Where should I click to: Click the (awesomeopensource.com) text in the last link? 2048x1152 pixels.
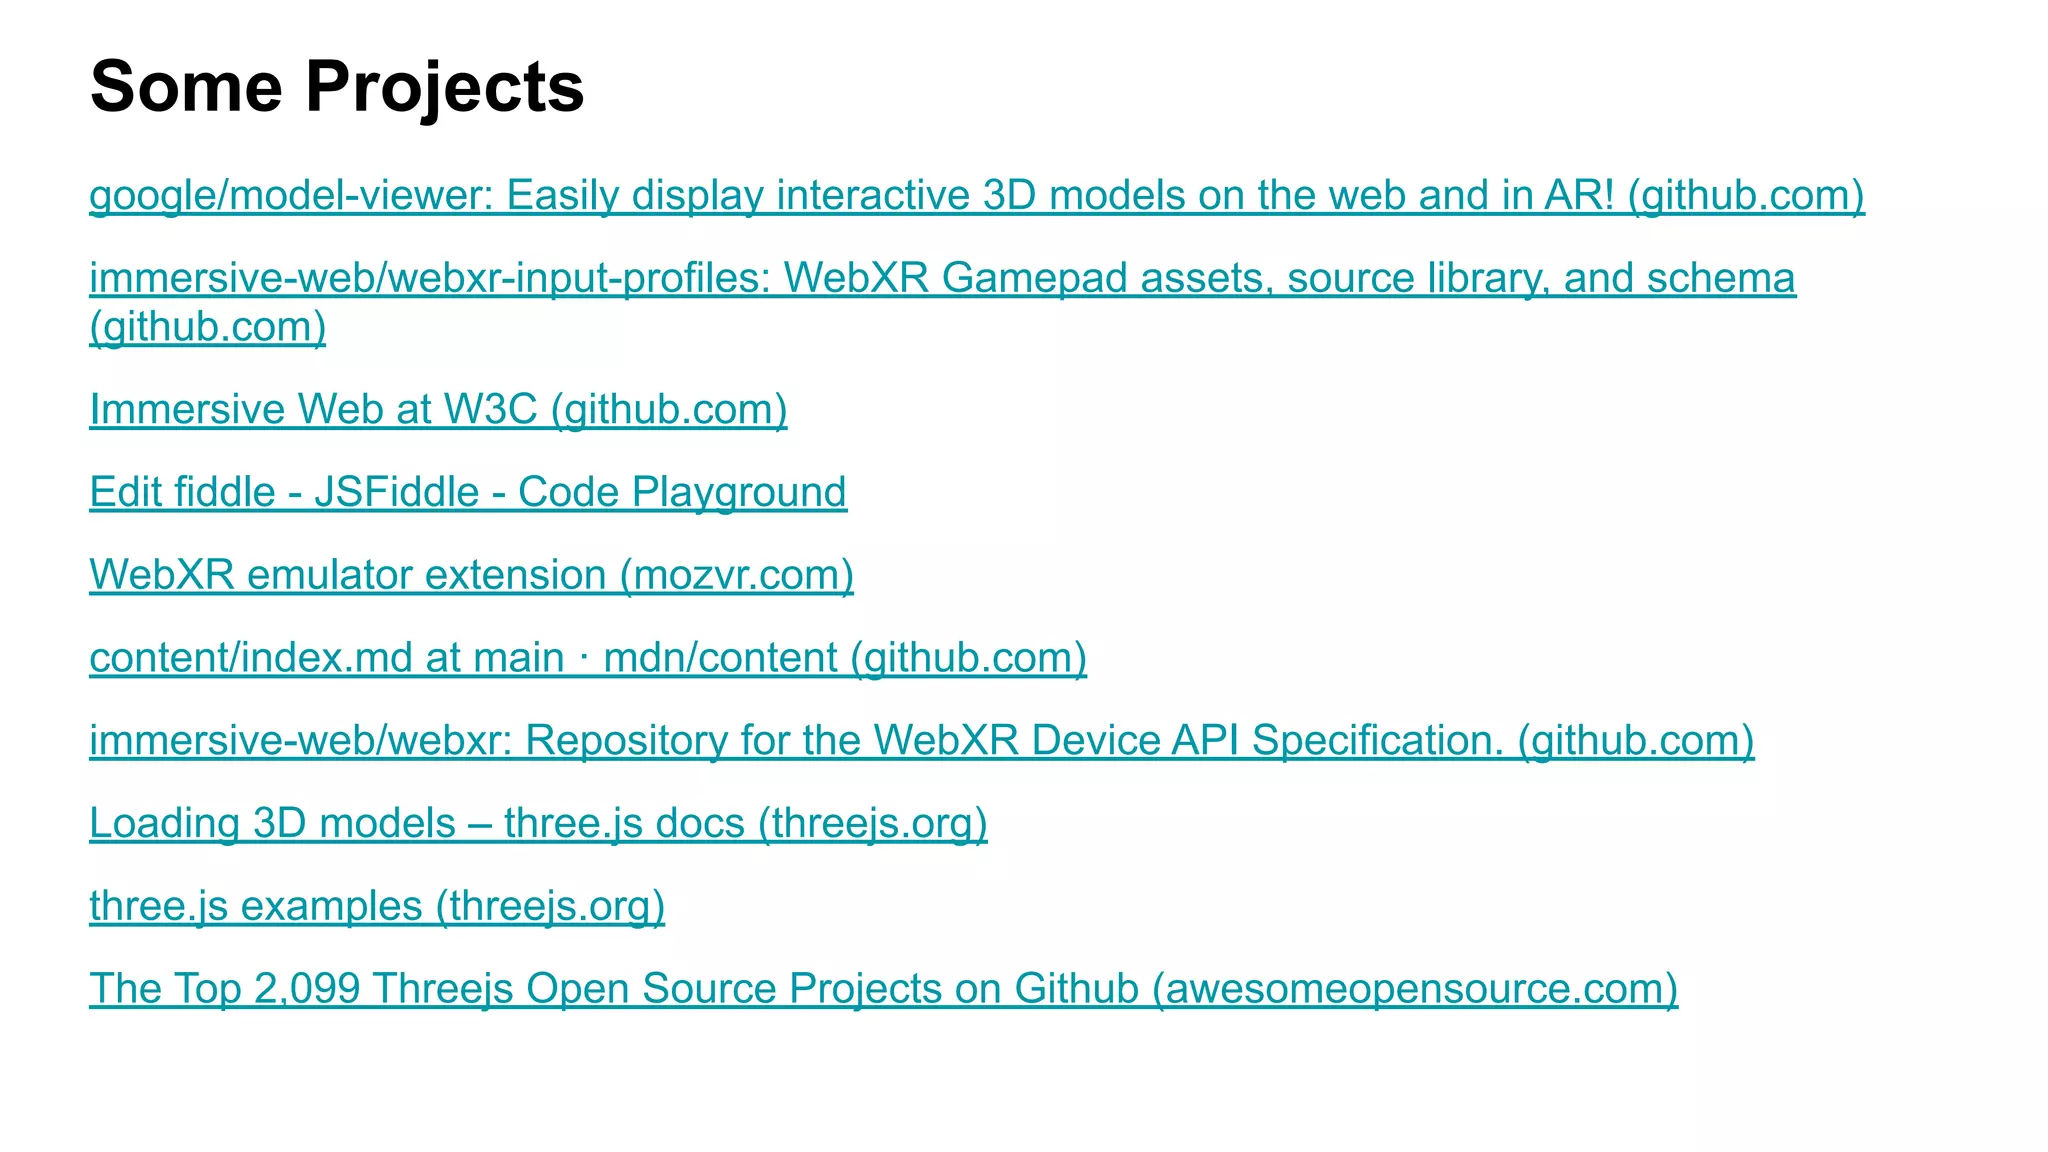coord(1415,989)
